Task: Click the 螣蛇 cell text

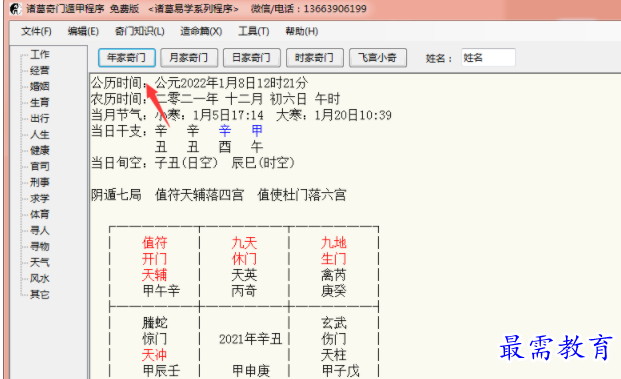Action: click(x=155, y=323)
